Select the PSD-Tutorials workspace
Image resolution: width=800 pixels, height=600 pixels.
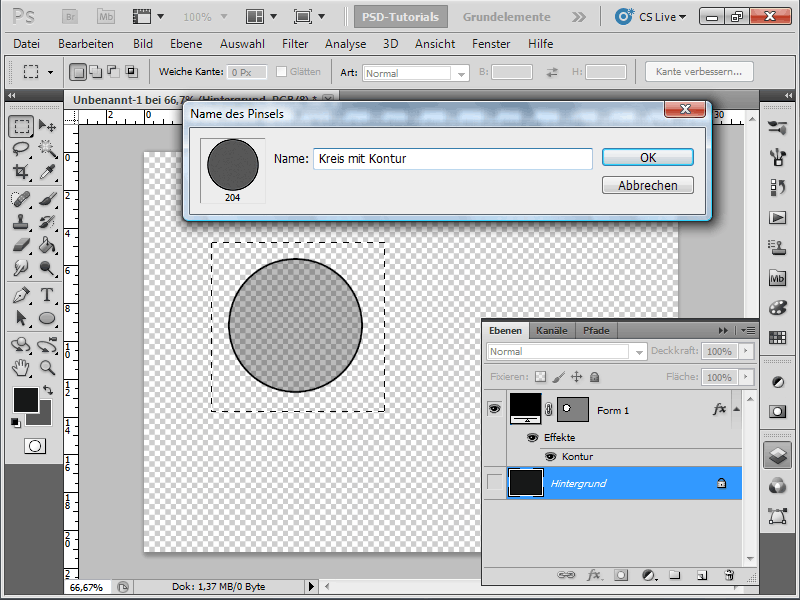pos(401,17)
